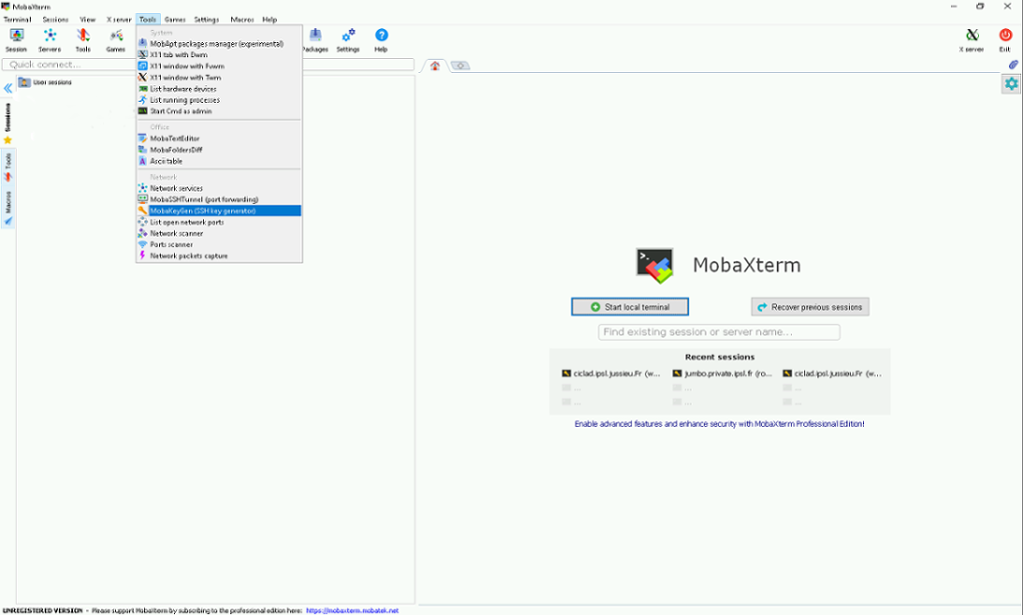Screen dimensions: 1023x615
Task: Open MobaFoldersDiff from the menu
Action: point(219,149)
